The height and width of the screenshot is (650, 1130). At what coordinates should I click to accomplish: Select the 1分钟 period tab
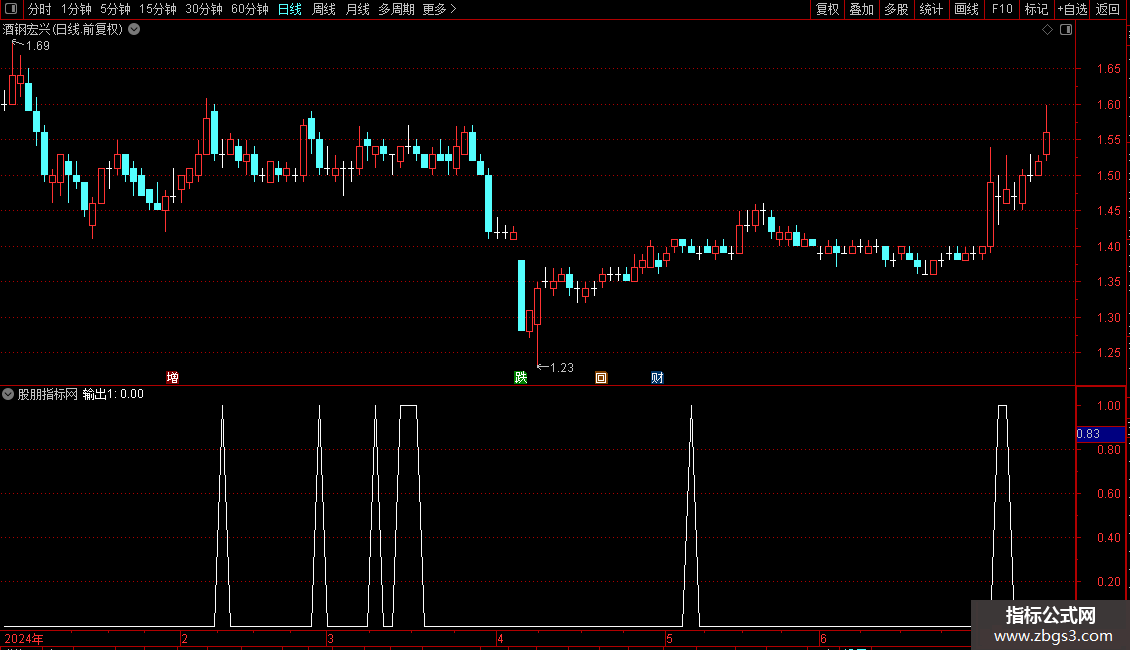[76, 9]
